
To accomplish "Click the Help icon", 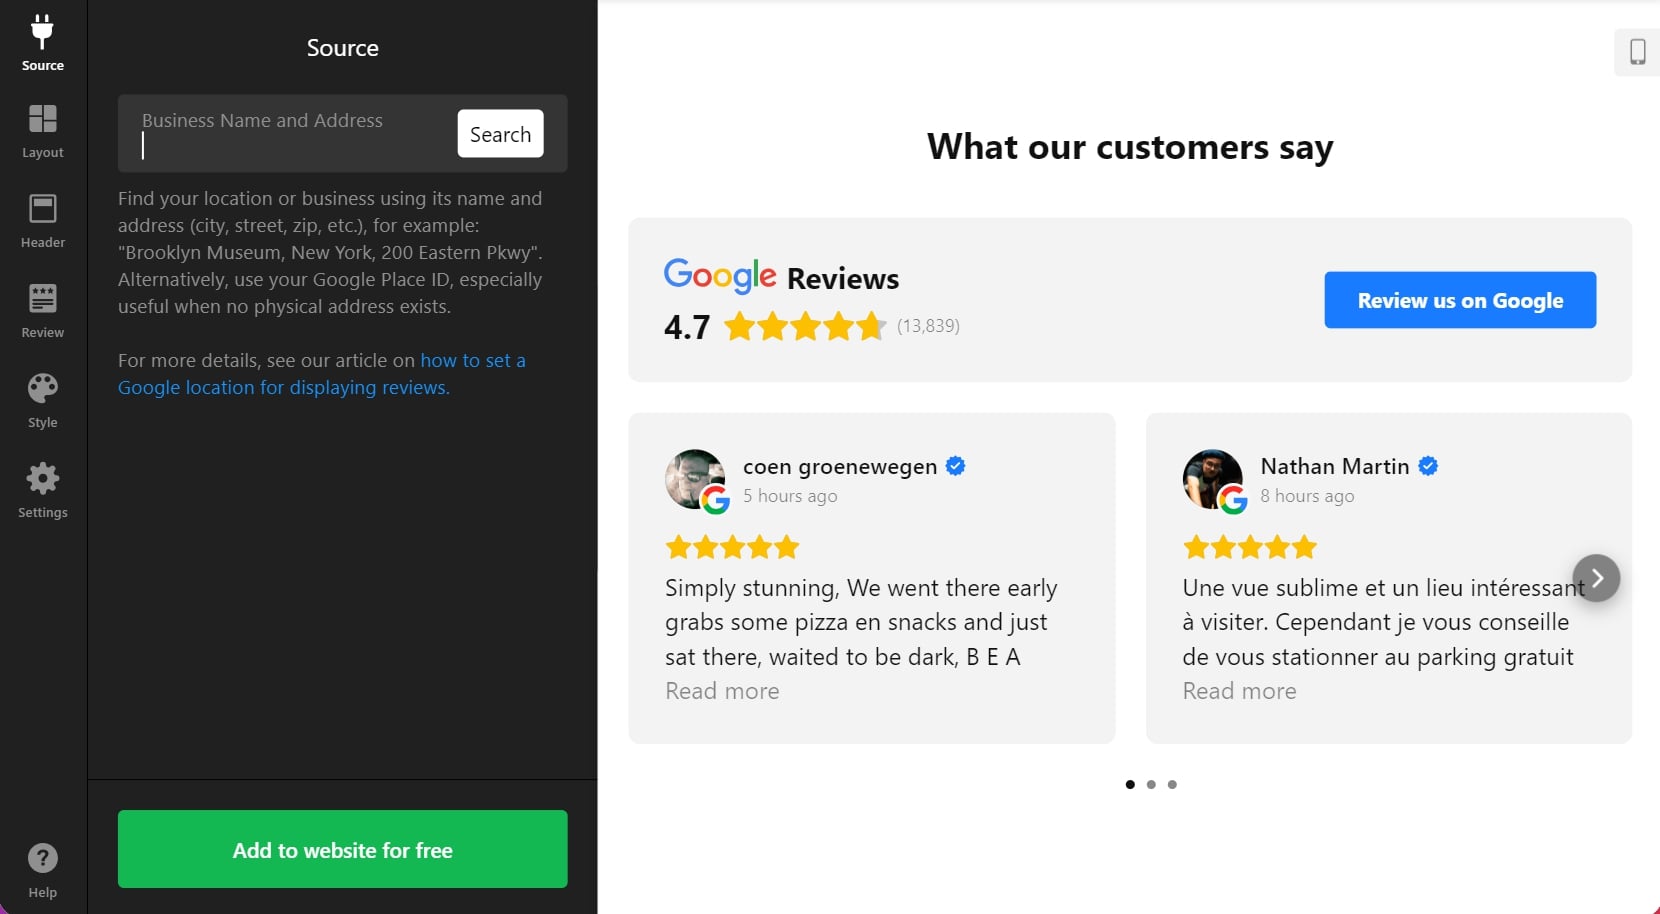I will [42, 858].
